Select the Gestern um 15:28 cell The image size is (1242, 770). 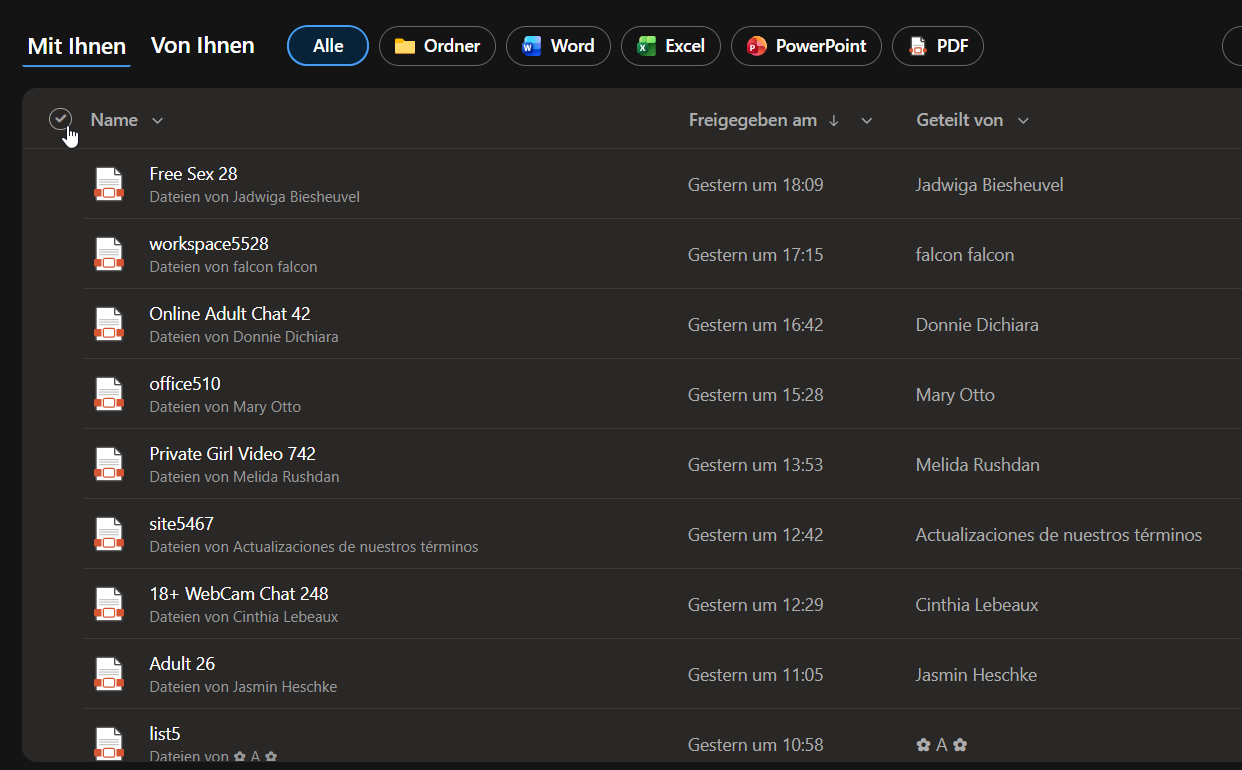point(755,395)
